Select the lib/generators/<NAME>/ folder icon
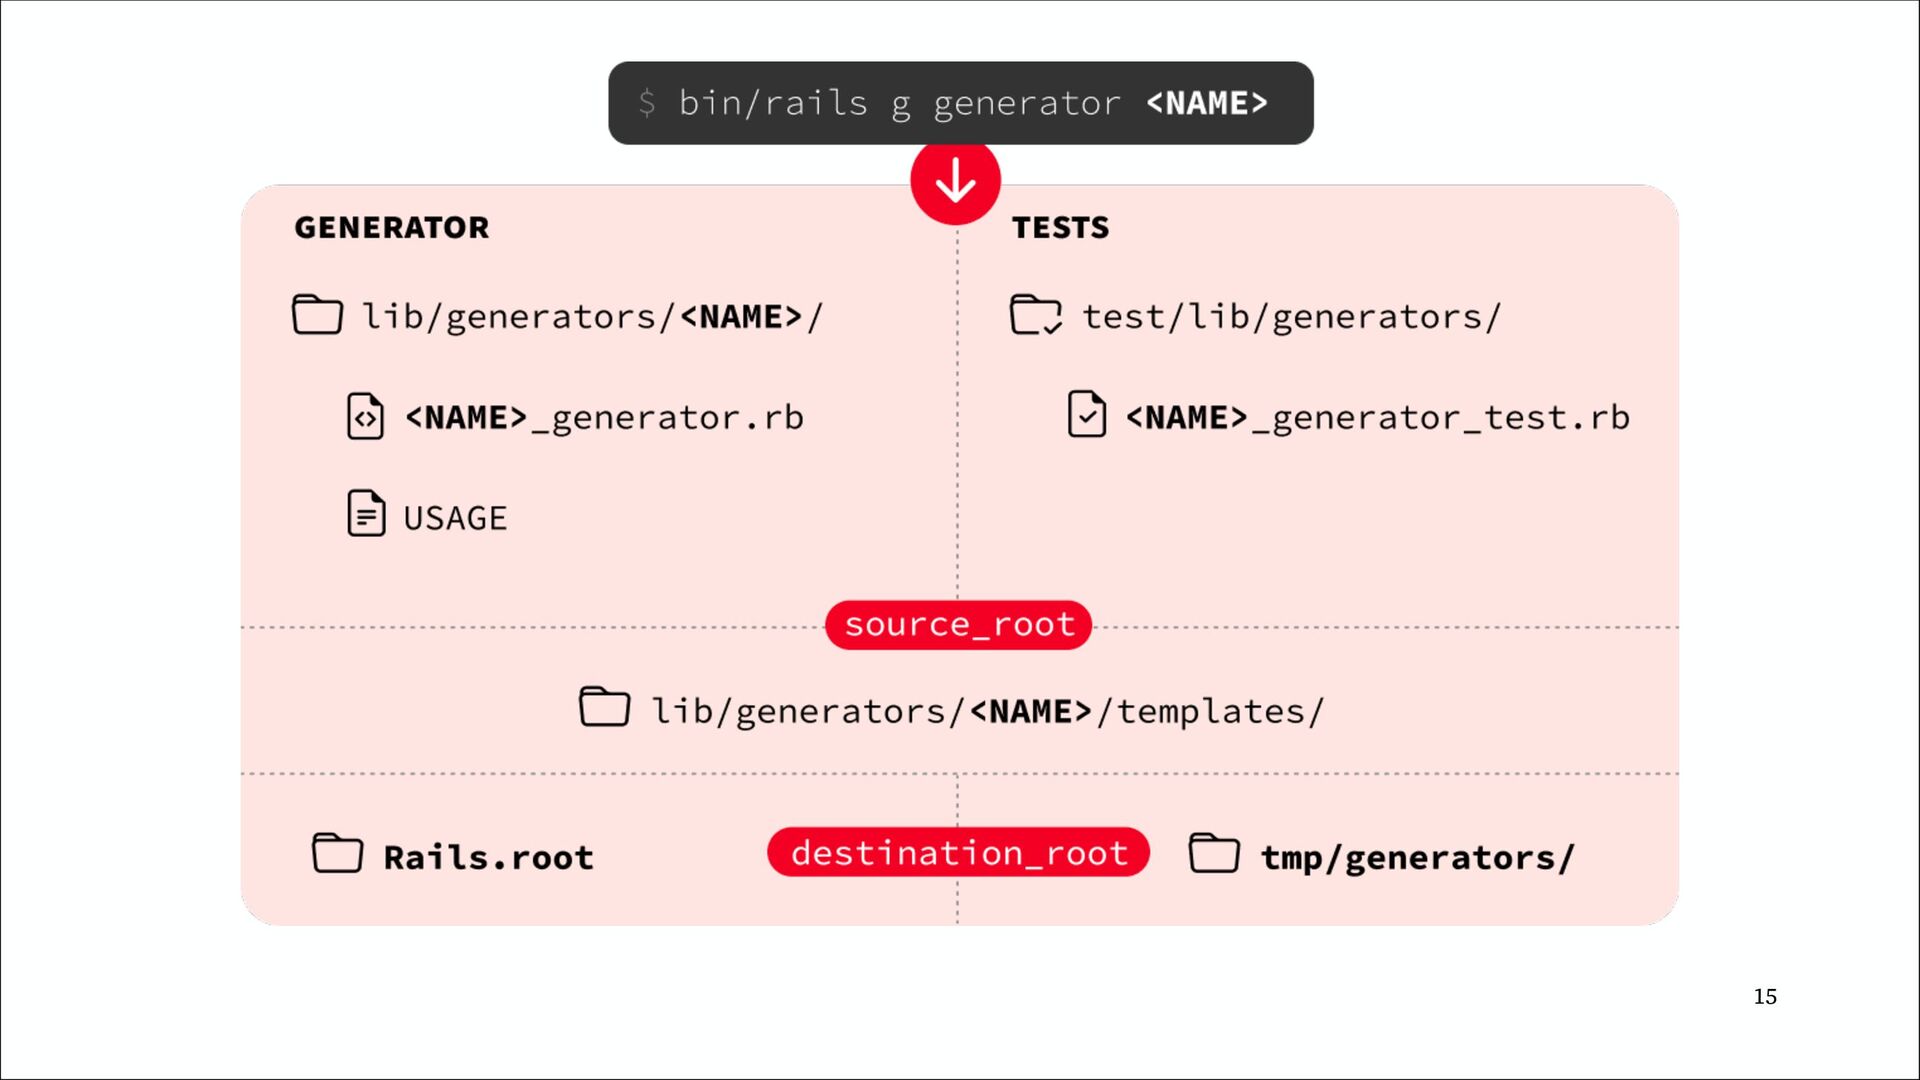Screen dimensions: 1920x1080 pos(317,315)
